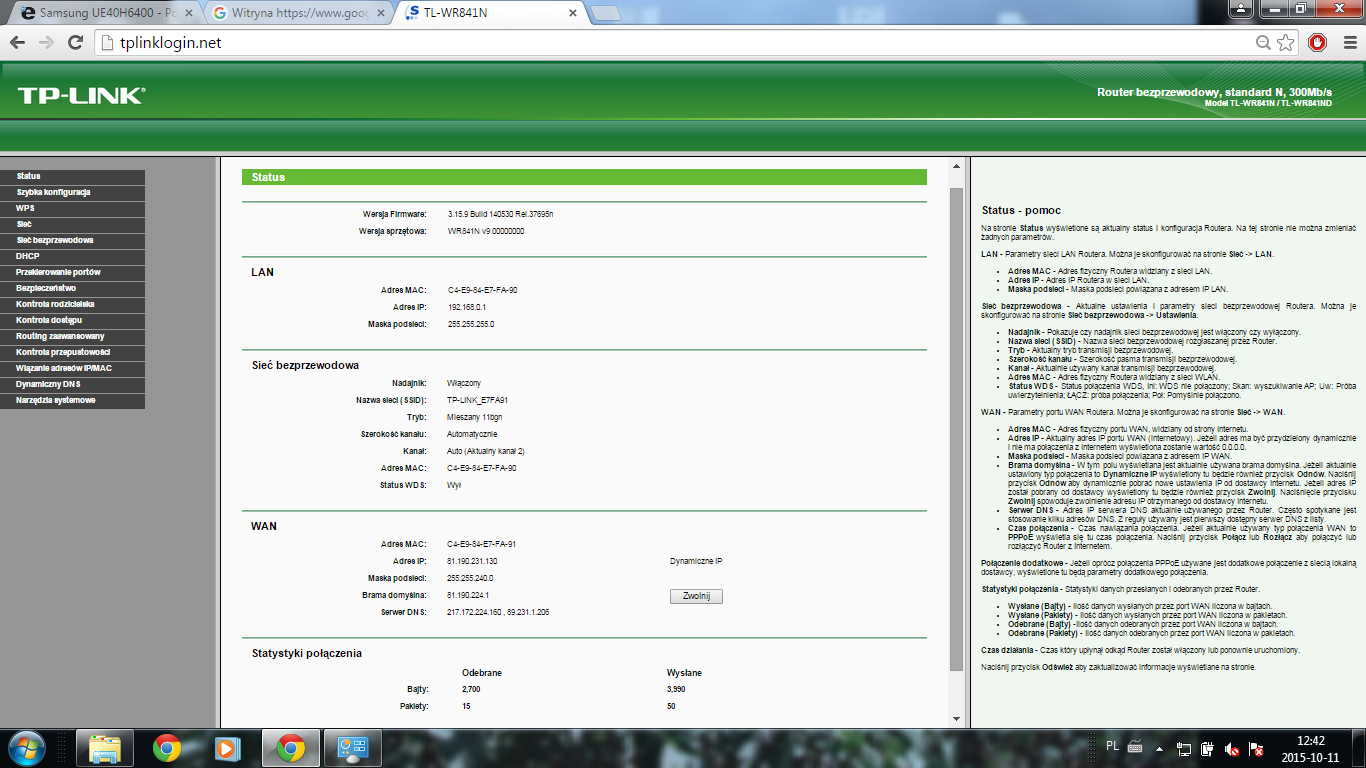Click the WAN MAC address C4-E9-84-E7-FA-91
1366x768 pixels.
click(482, 544)
